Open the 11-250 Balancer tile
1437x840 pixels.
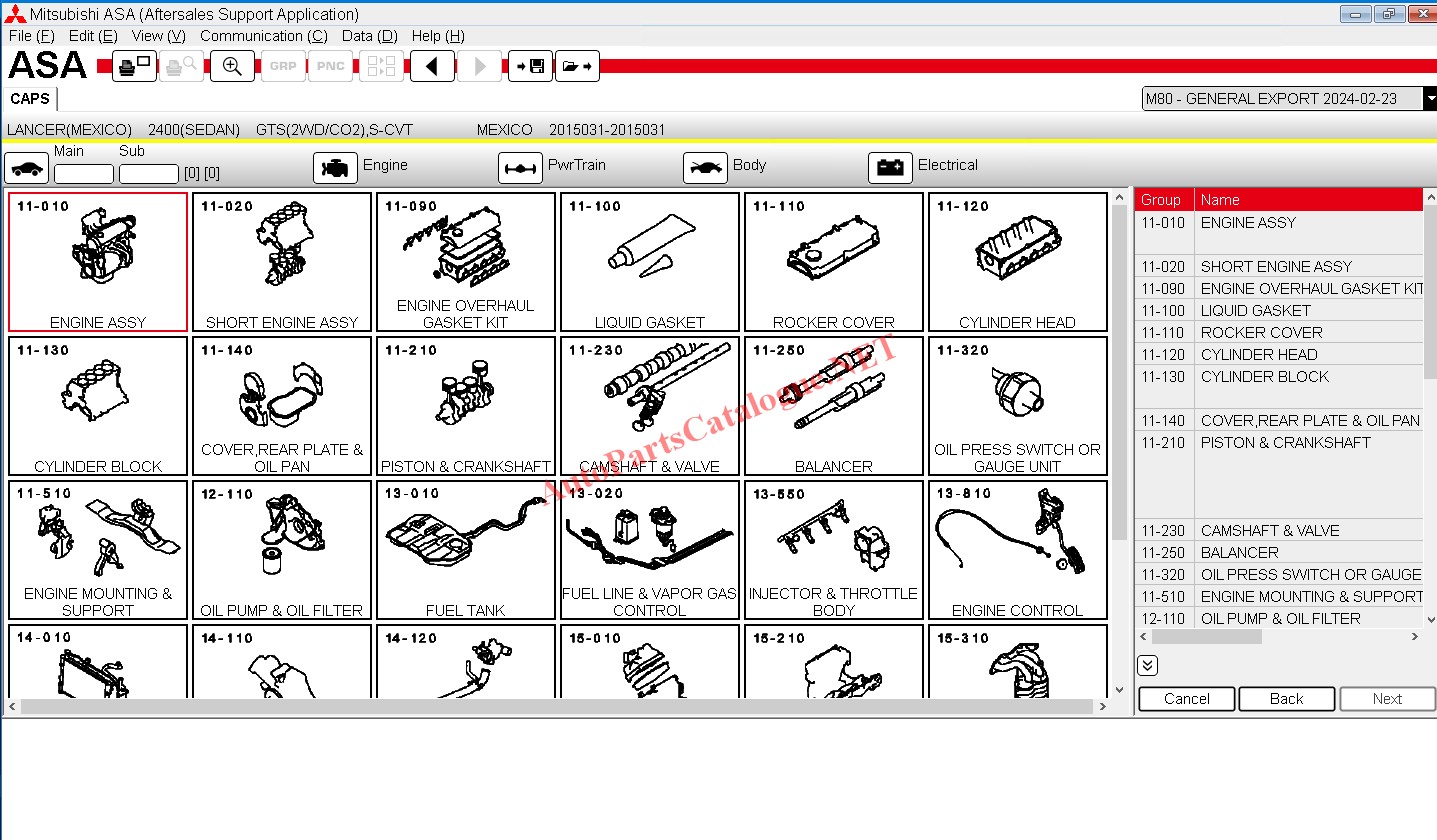tap(834, 406)
